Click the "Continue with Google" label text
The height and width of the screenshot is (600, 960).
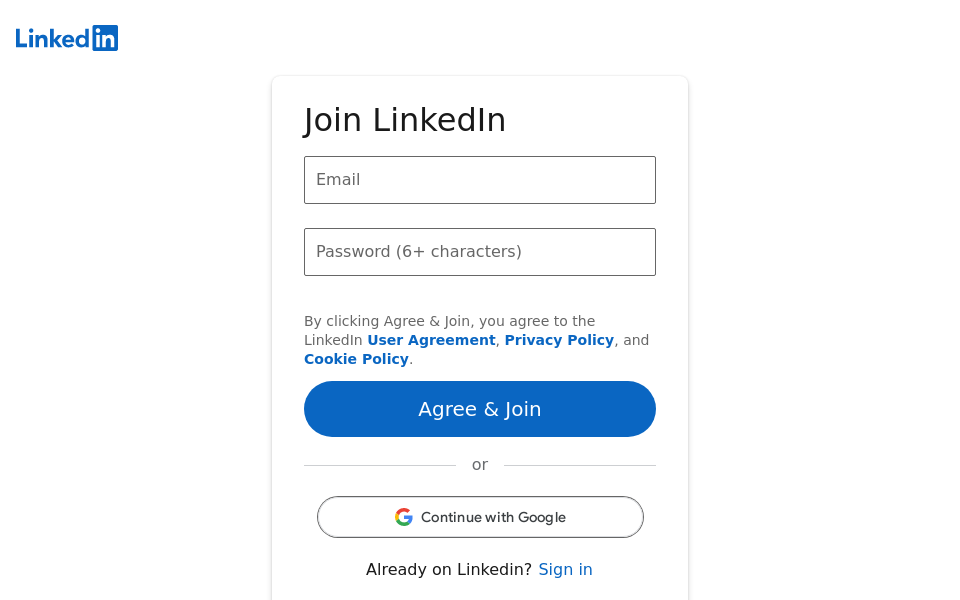493,517
